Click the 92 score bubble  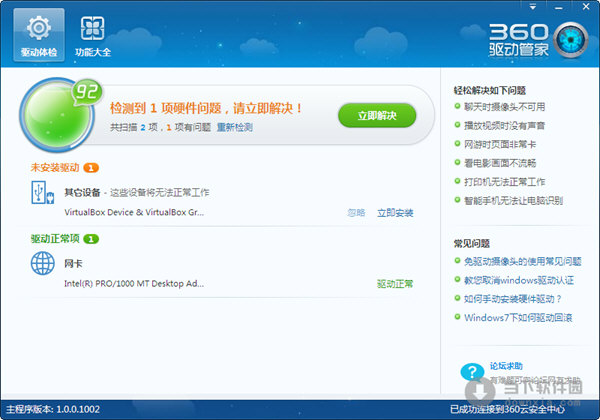tap(87, 91)
